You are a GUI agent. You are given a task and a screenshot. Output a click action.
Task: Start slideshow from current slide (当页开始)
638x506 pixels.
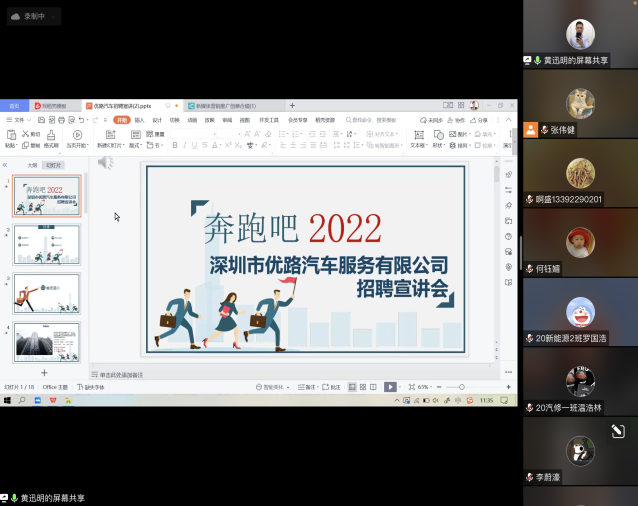(77, 139)
